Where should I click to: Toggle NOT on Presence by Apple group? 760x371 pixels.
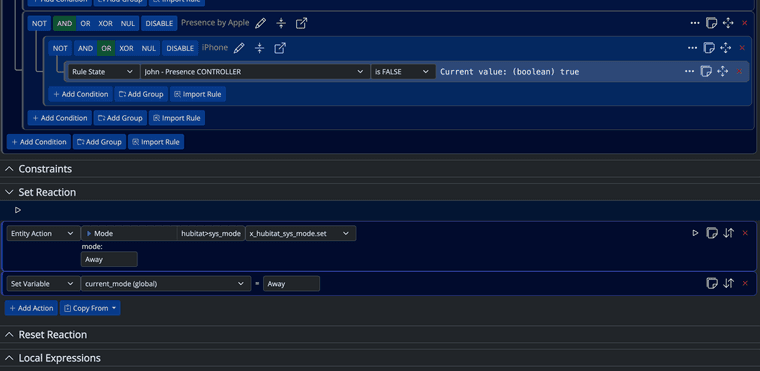point(39,23)
